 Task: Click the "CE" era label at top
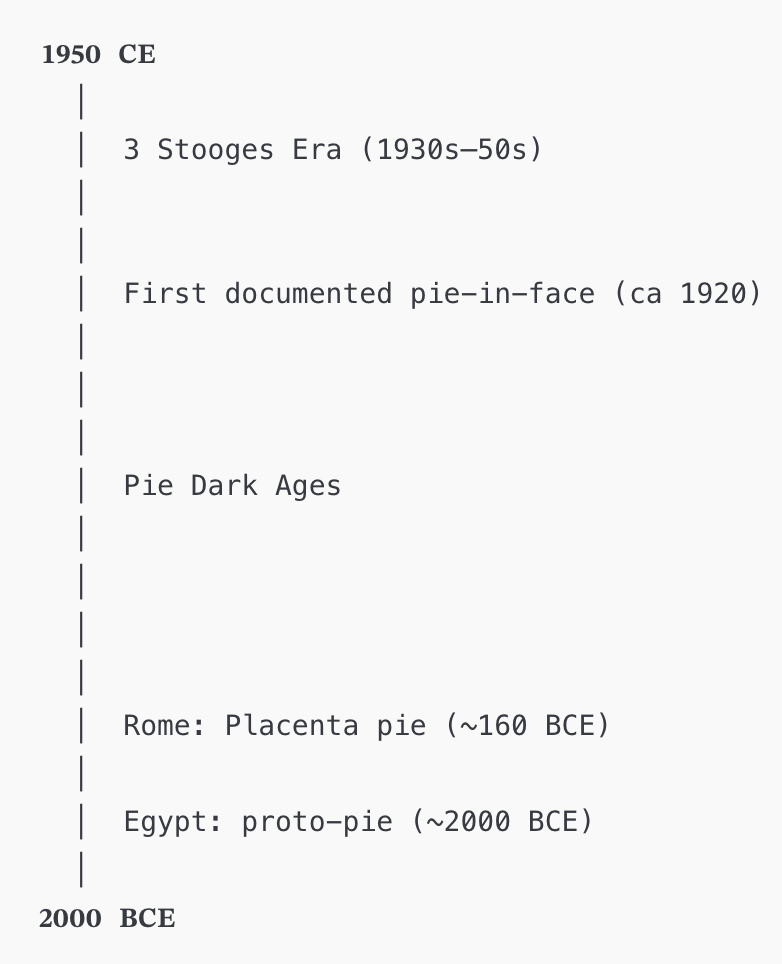point(137,54)
